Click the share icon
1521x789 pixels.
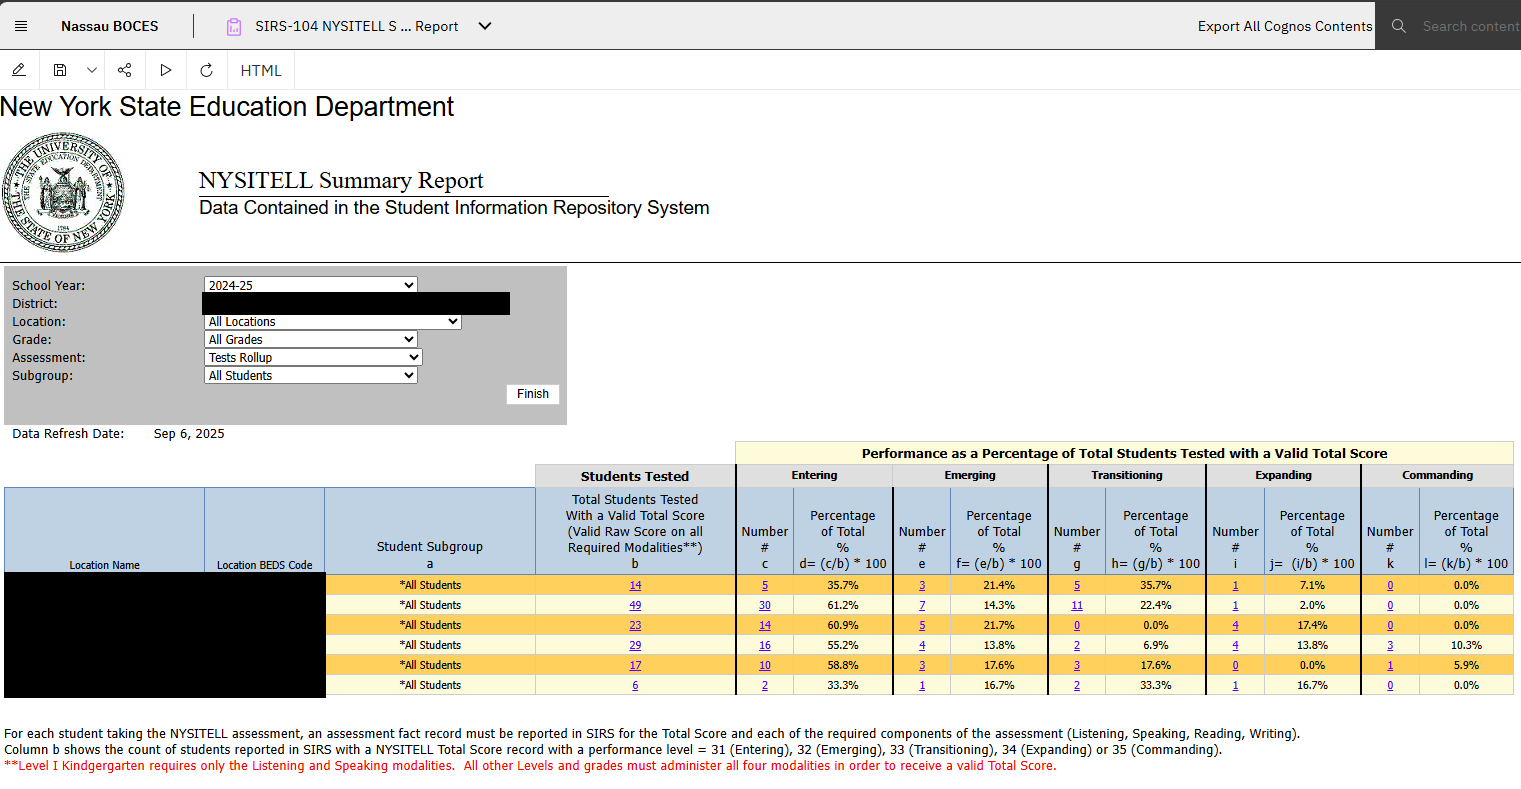tap(124, 70)
